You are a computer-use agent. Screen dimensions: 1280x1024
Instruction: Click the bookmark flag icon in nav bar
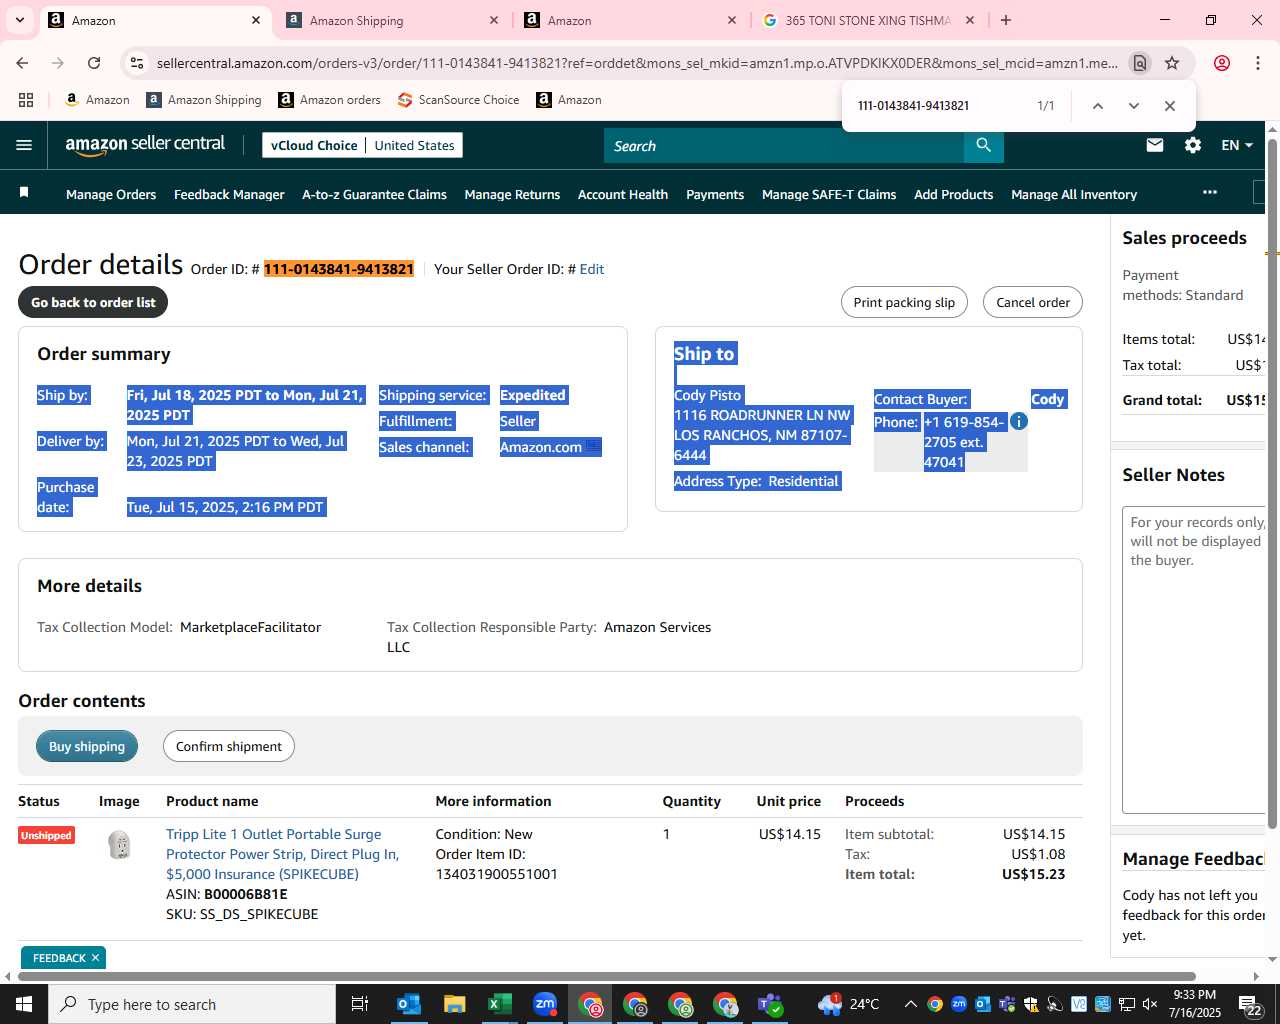click(24, 192)
